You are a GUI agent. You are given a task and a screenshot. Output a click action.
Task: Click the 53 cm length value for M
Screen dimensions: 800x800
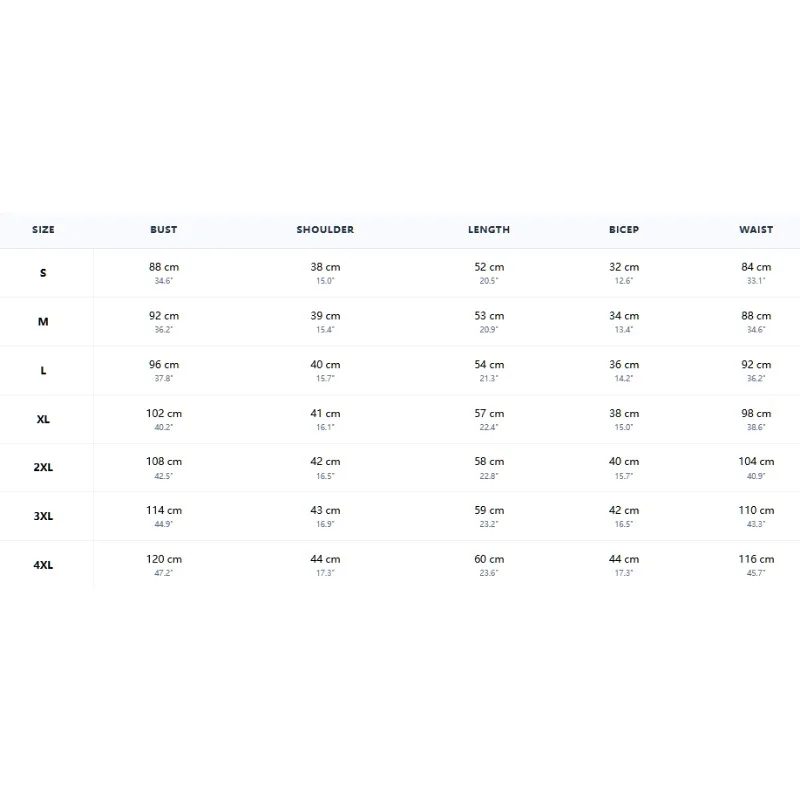489,316
